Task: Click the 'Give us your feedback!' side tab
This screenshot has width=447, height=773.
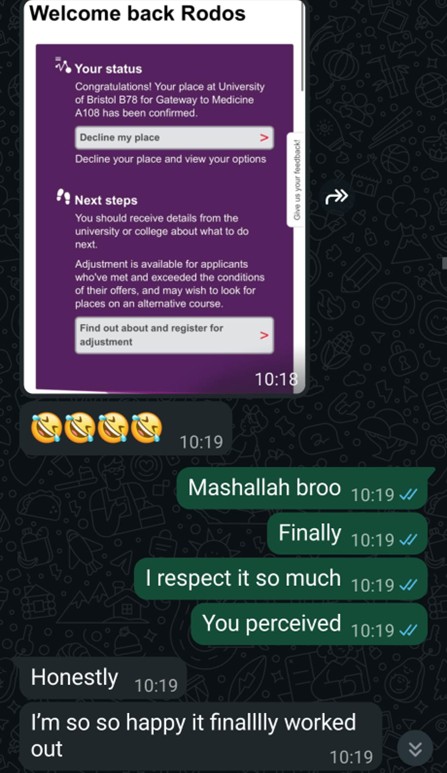Action: pos(297,179)
